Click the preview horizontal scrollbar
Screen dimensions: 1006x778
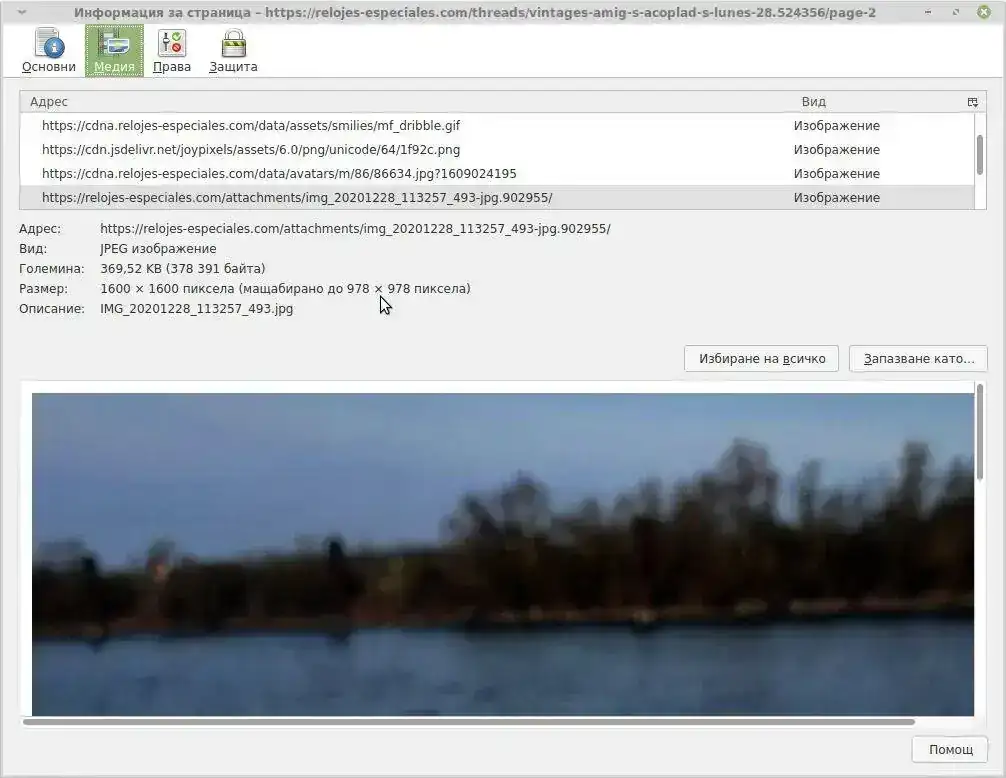point(468,722)
